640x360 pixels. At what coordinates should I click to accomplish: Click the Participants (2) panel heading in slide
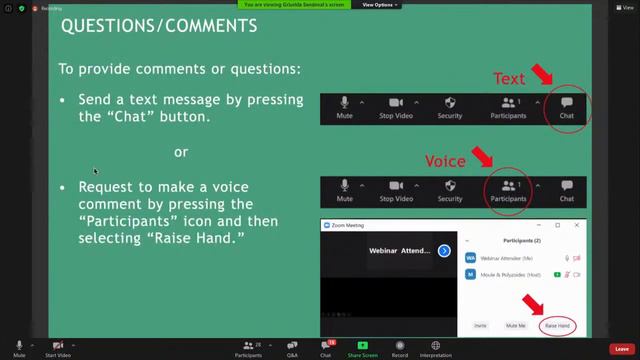[x=522, y=241]
